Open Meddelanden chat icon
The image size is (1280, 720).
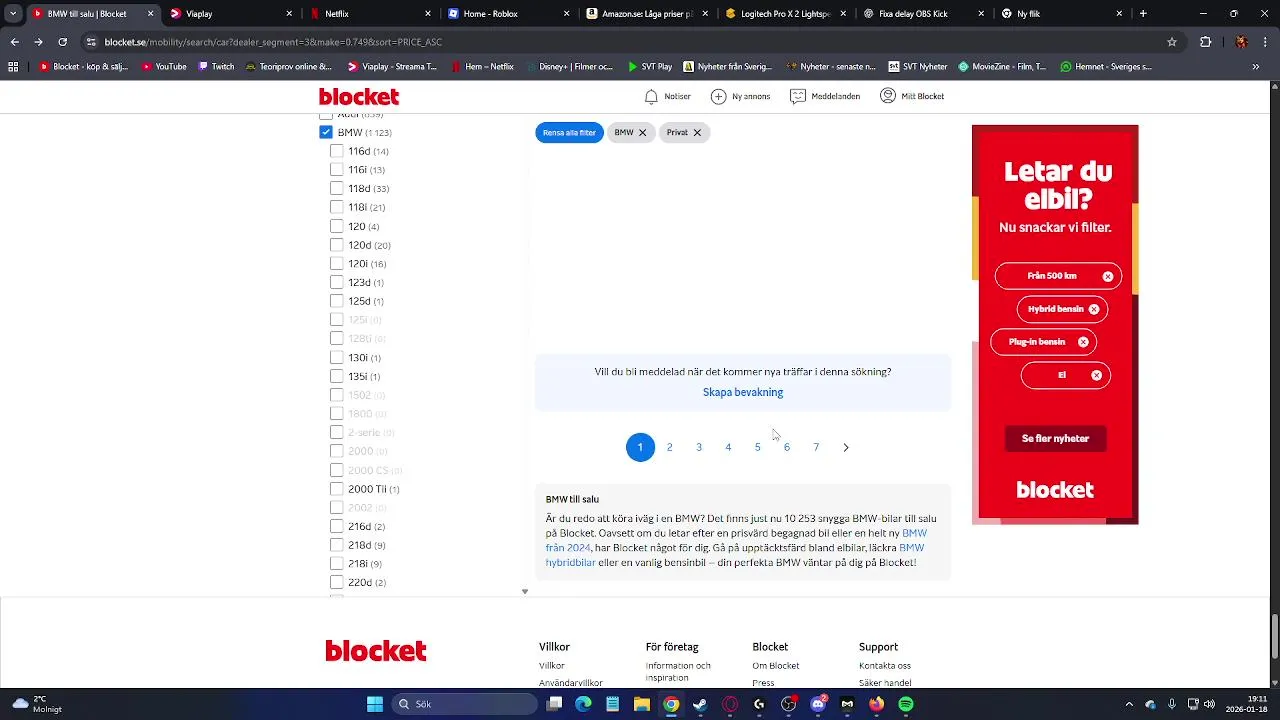(797, 96)
